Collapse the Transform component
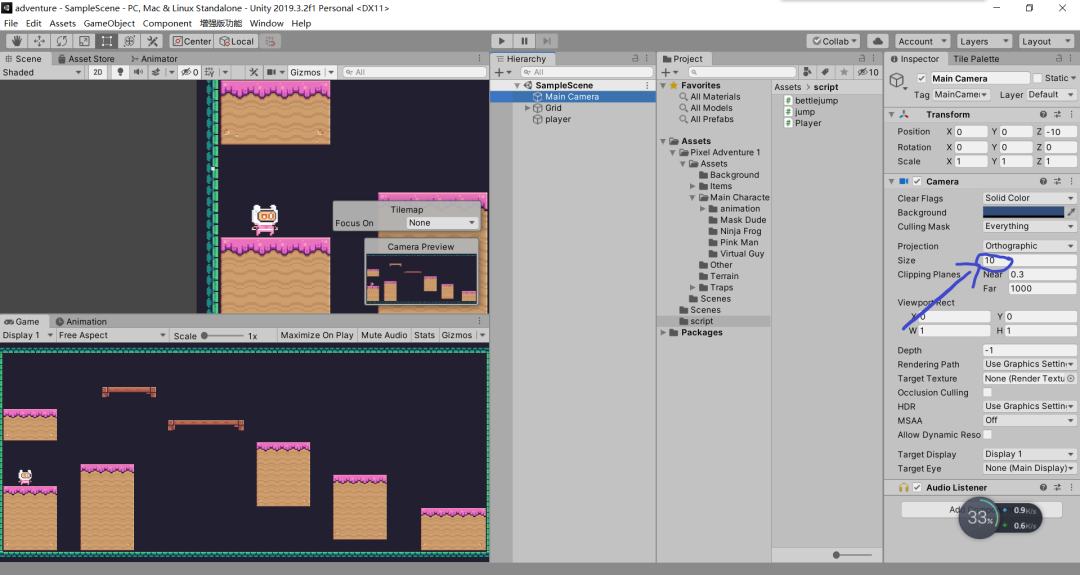Screen dimensions: 1080x575 [891, 114]
